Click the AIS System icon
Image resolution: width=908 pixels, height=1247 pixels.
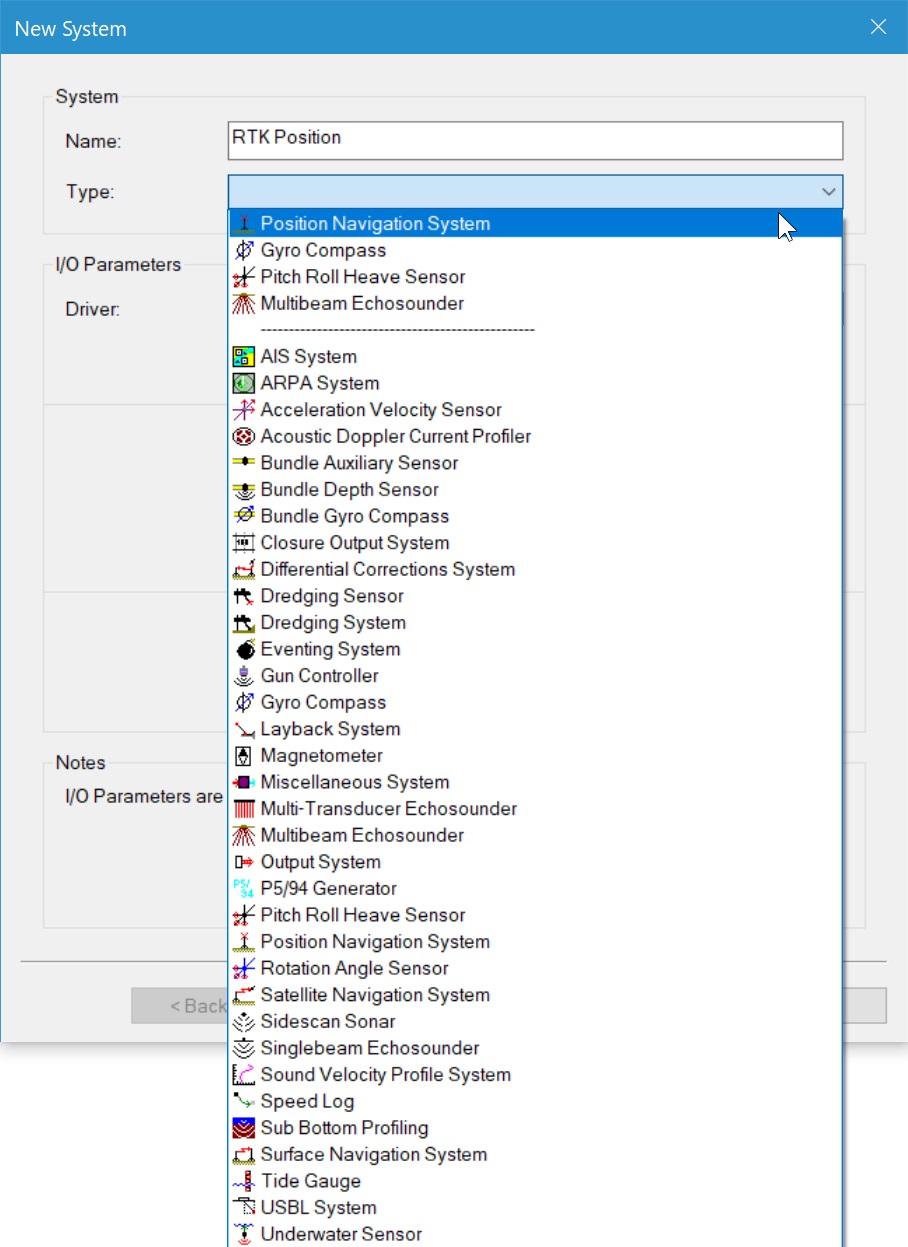point(243,357)
